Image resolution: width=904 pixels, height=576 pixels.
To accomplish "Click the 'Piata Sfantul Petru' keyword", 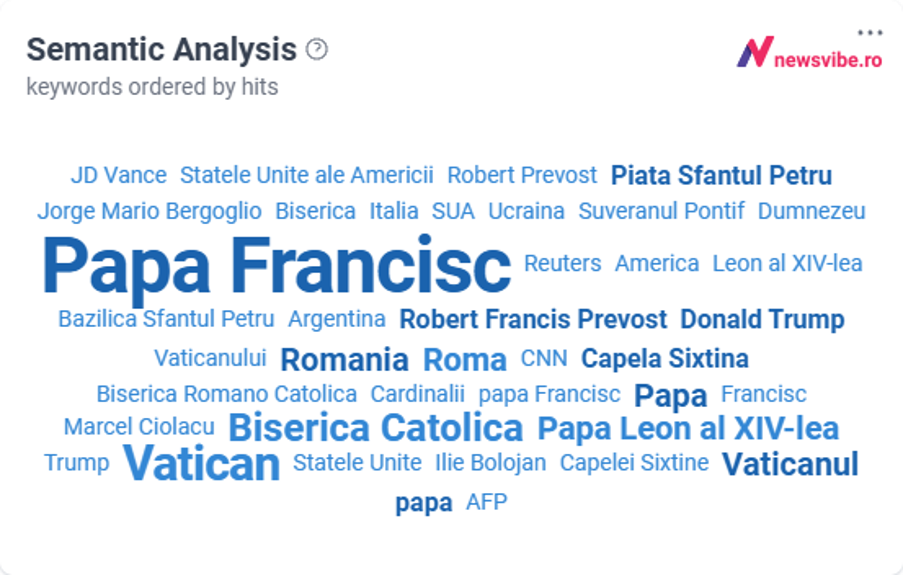I will pyautogui.click(x=721, y=175).
